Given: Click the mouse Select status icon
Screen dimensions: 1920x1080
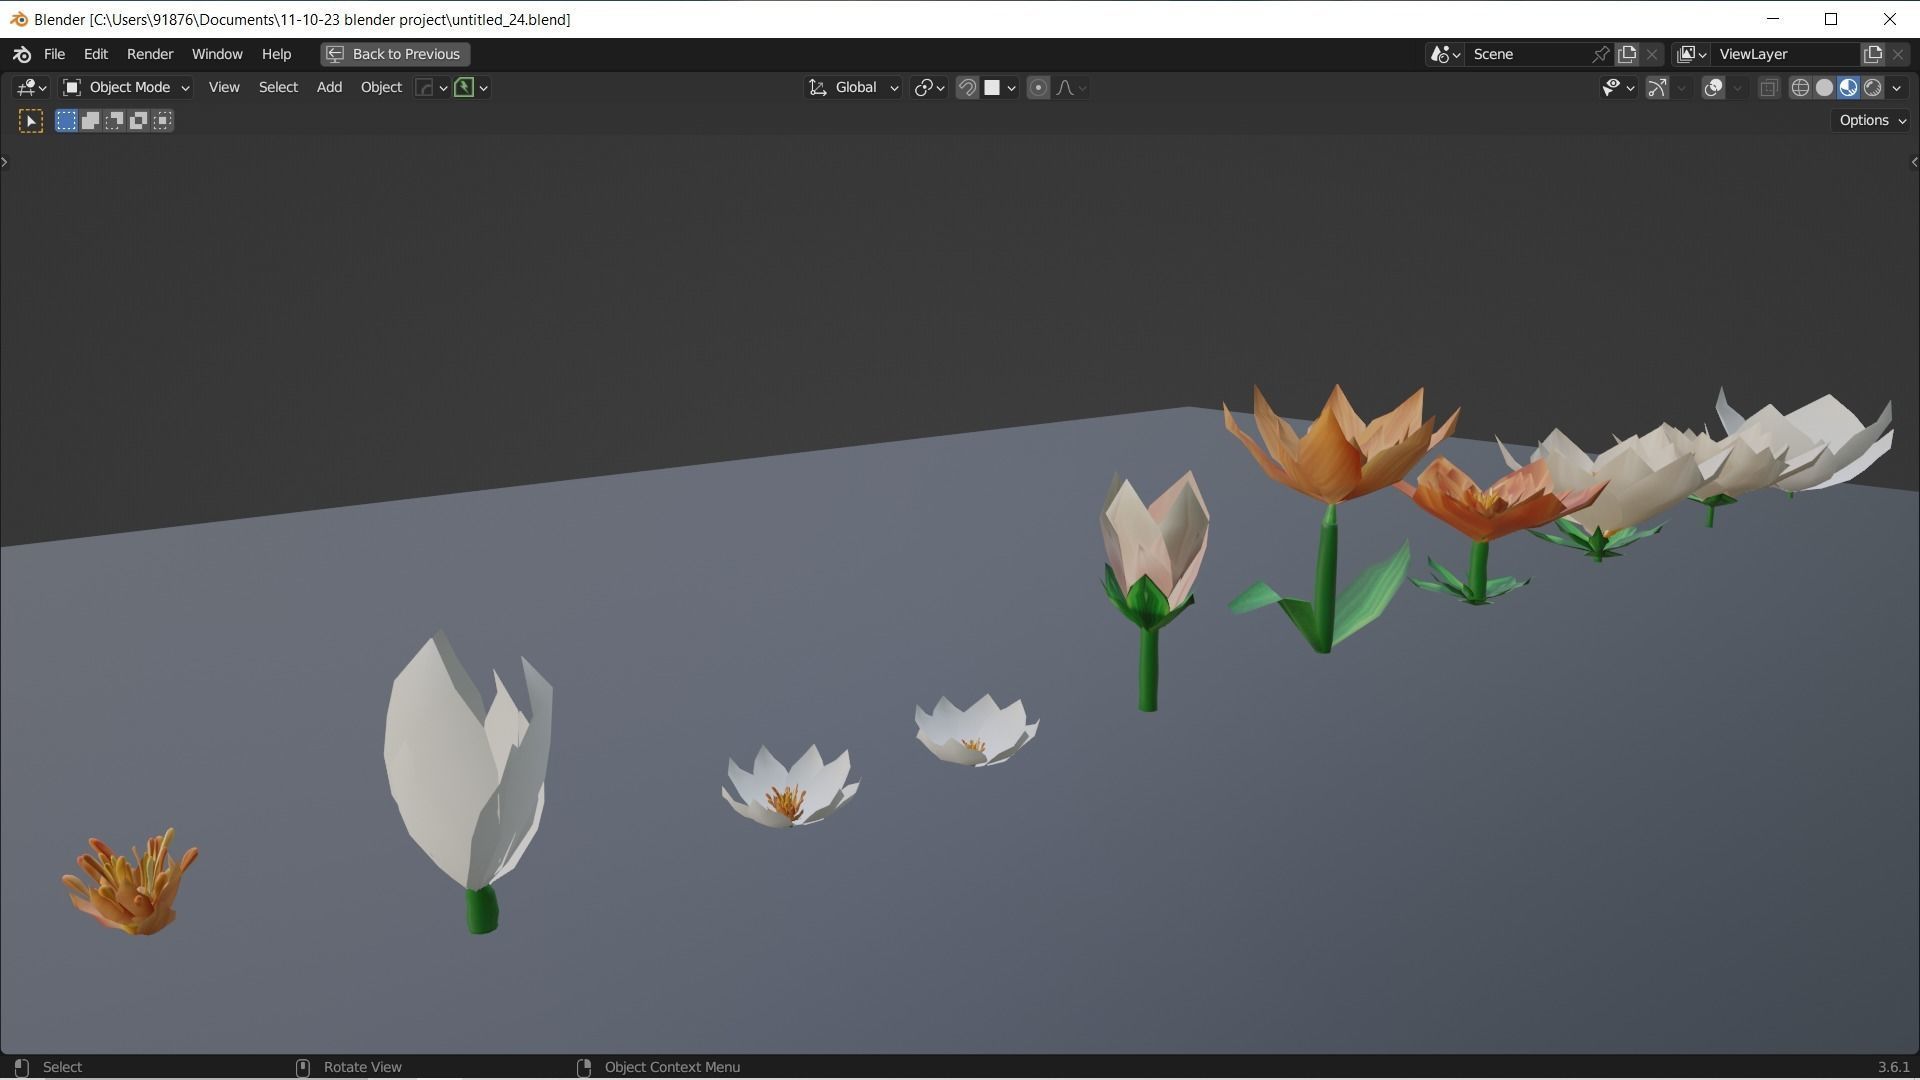Looking at the screenshot, I should pyautogui.click(x=22, y=1067).
